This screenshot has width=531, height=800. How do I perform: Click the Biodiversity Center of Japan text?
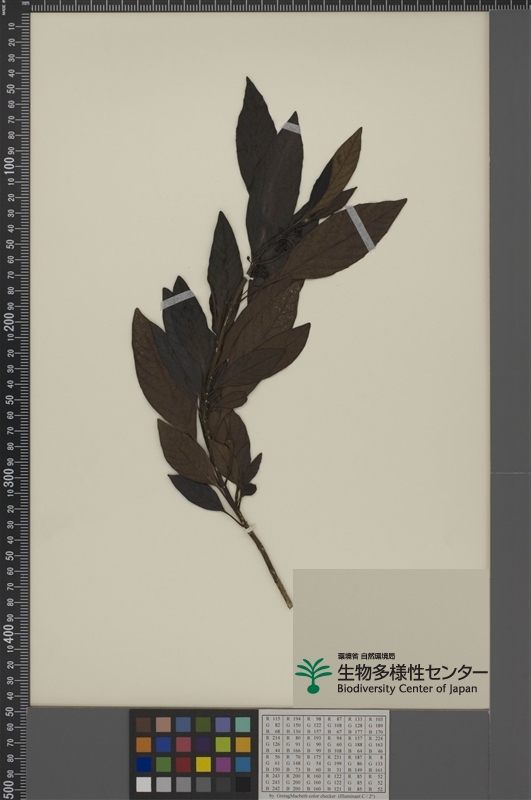(x=407, y=689)
